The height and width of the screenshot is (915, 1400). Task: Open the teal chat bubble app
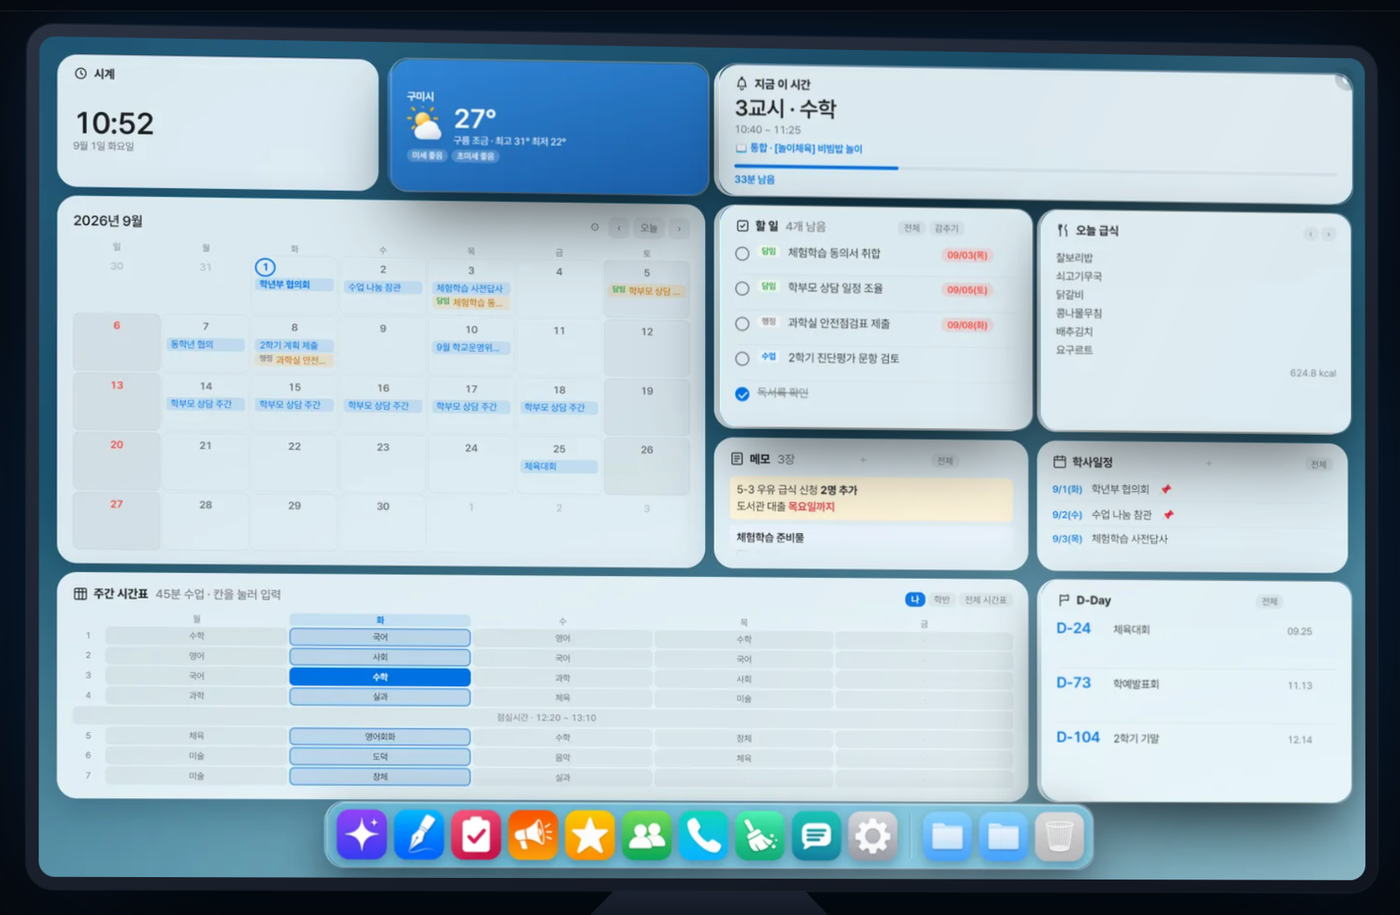816,835
